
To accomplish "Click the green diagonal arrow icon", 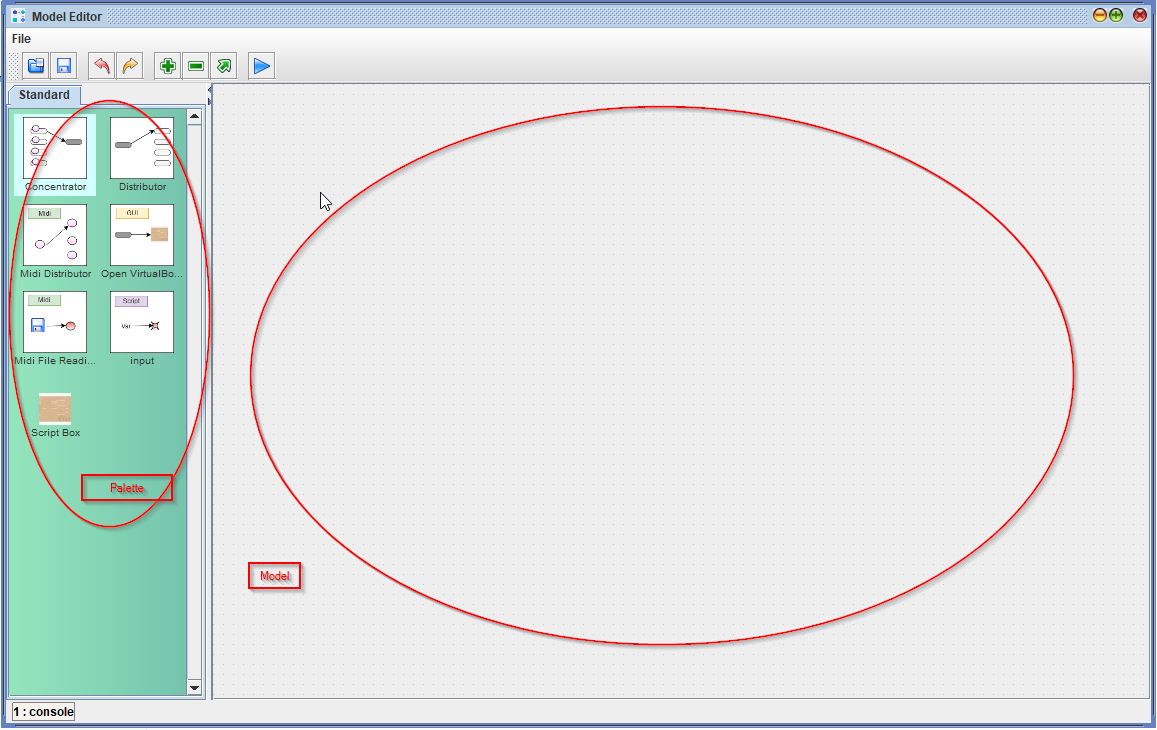I will [x=224, y=66].
